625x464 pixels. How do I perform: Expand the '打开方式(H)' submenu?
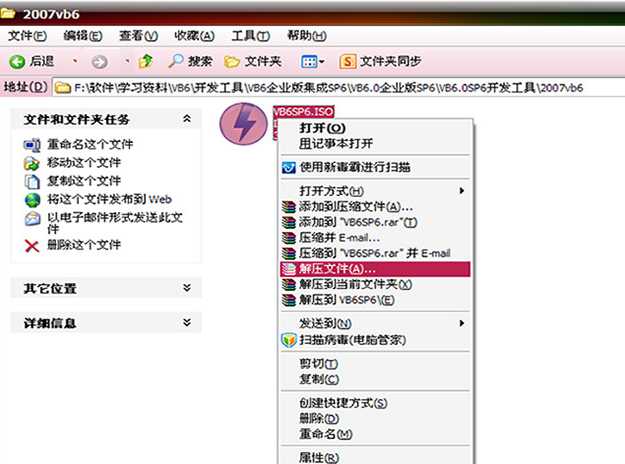[375, 191]
